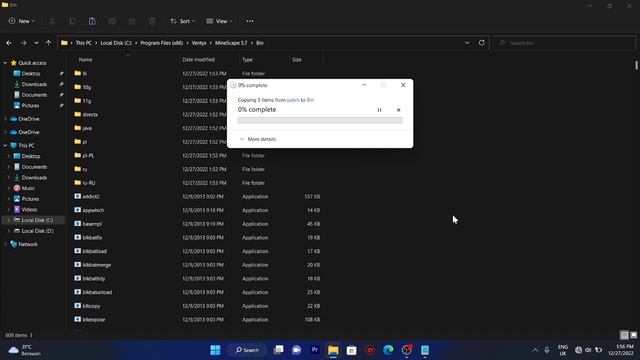Open the Sort dropdown
This screenshot has height=360, width=640.
(x=182, y=21)
